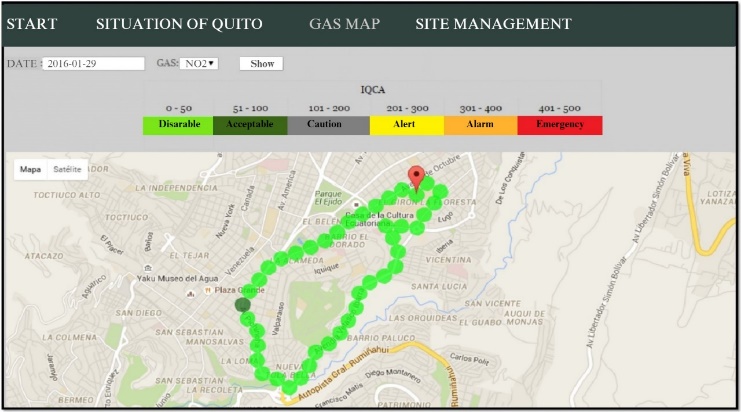
Task: Open SITE MANAGEMENT section
Action: click(493, 24)
